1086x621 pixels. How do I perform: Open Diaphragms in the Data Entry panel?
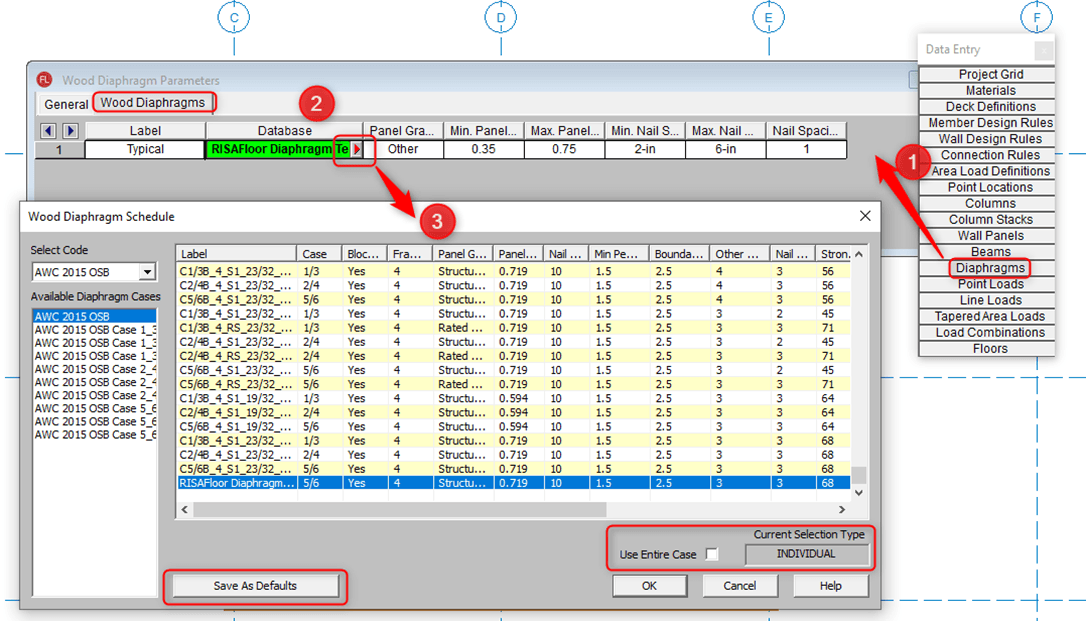coord(989,268)
